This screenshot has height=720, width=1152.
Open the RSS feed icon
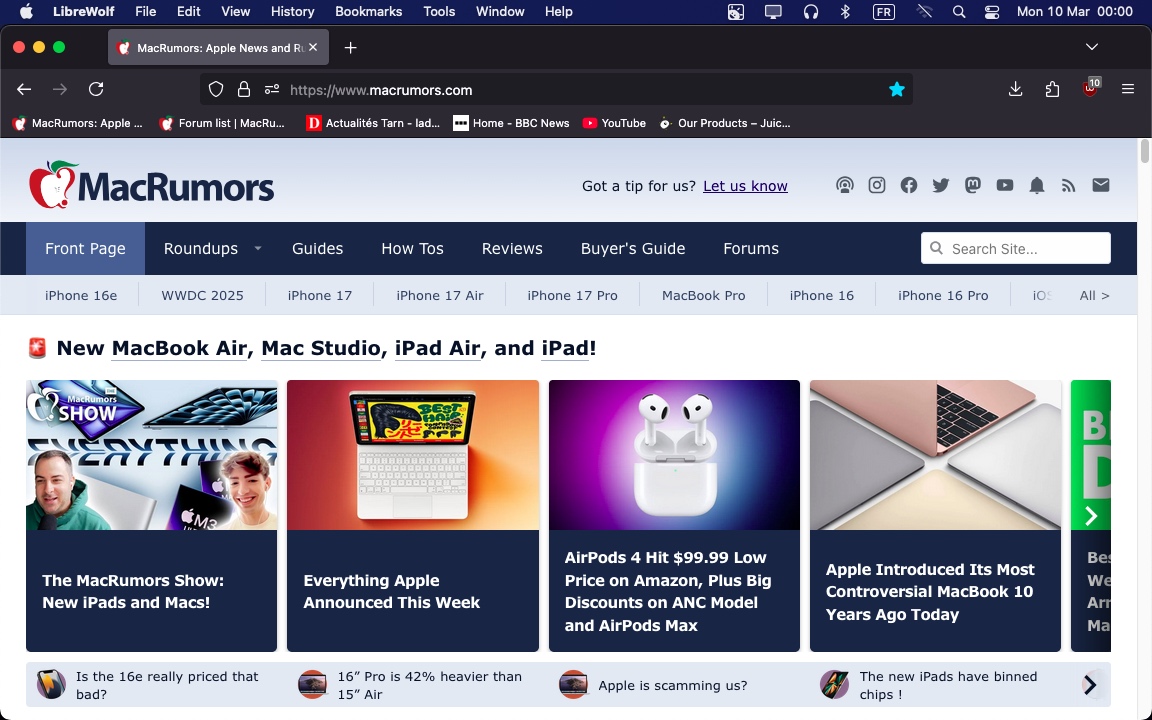pos(1068,185)
